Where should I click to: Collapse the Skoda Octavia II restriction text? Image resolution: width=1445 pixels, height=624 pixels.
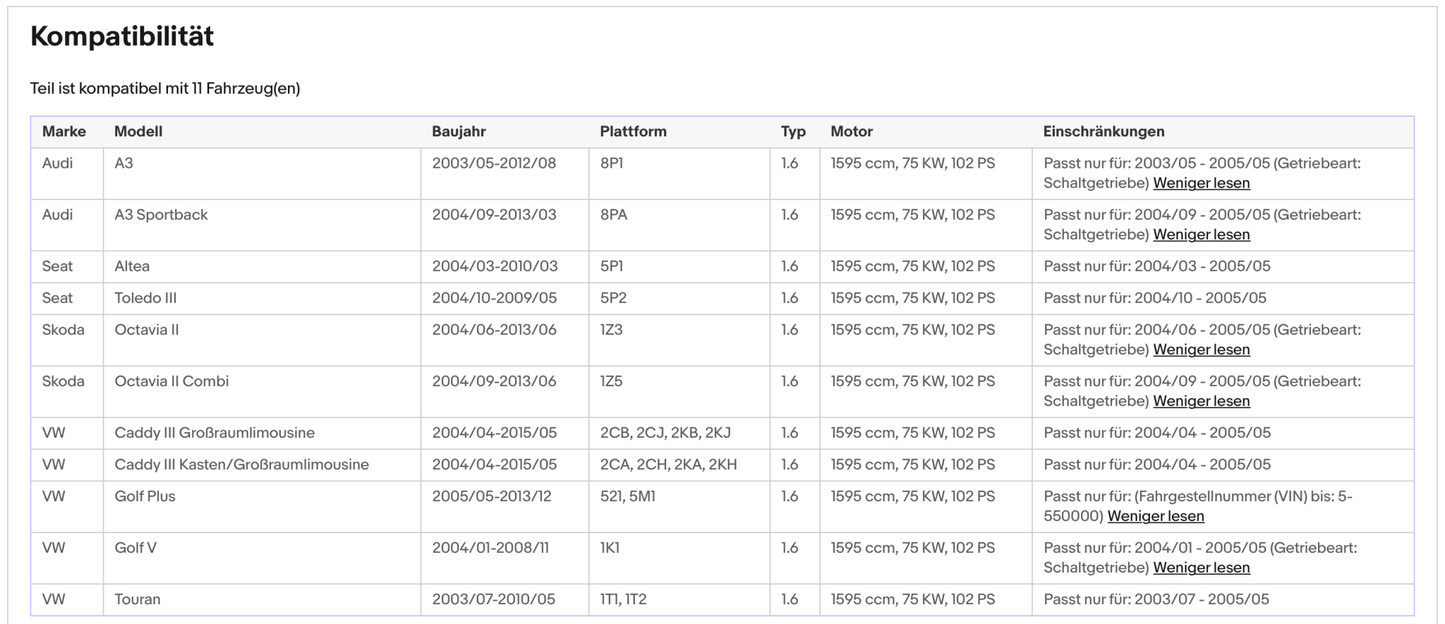[1201, 350]
